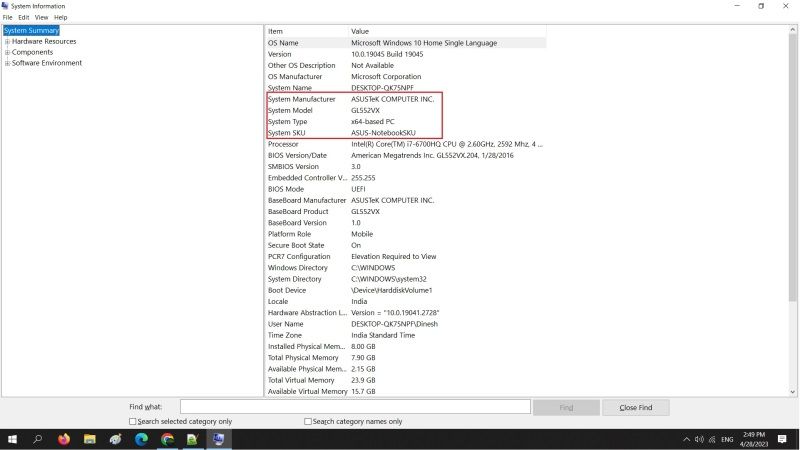The height and width of the screenshot is (450, 800).
Task: Open taskbar app left of Edge
Action: tap(116, 439)
